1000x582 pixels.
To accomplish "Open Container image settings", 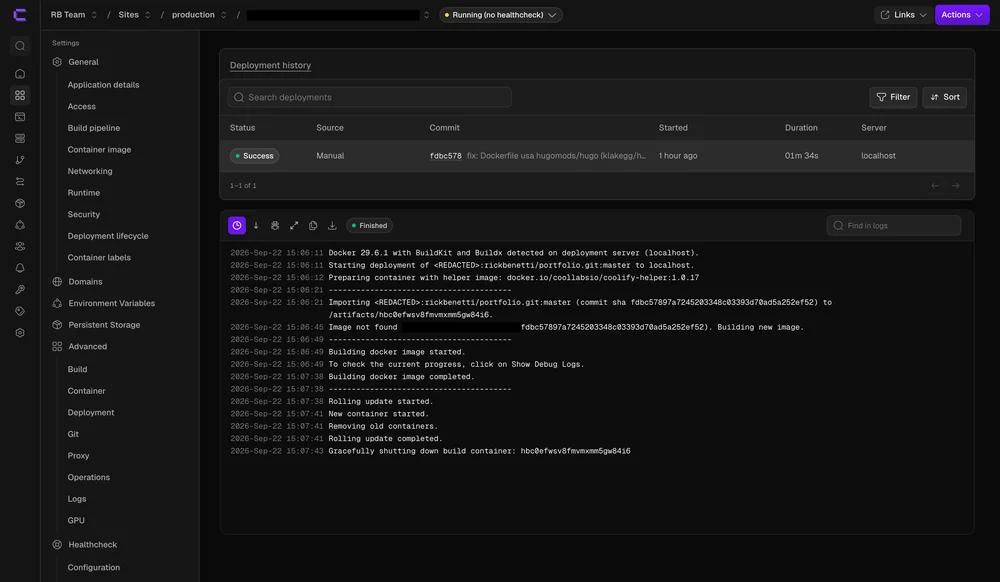I will [99, 150].
